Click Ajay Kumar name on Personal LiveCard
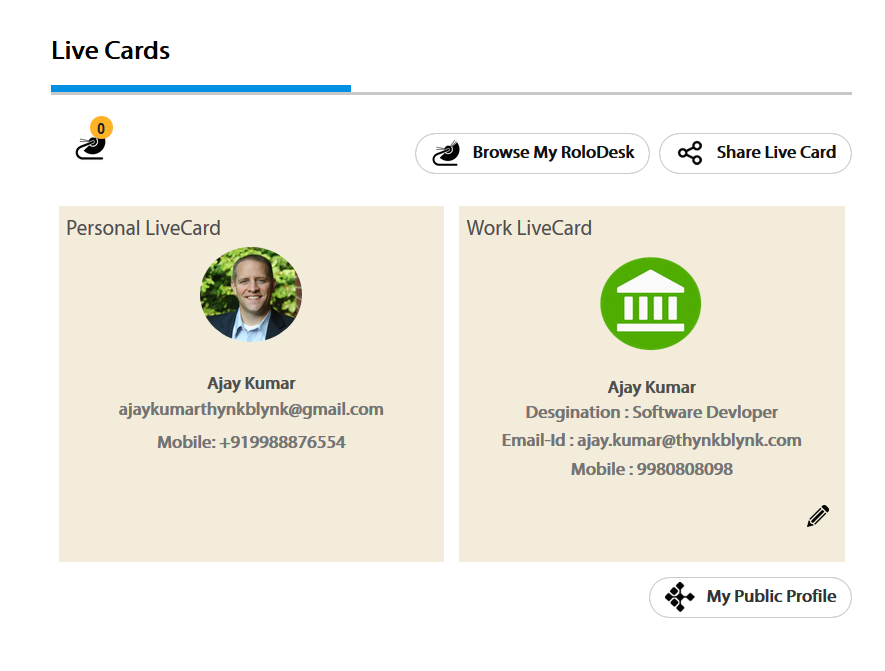885x671 pixels. click(x=251, y=383)
